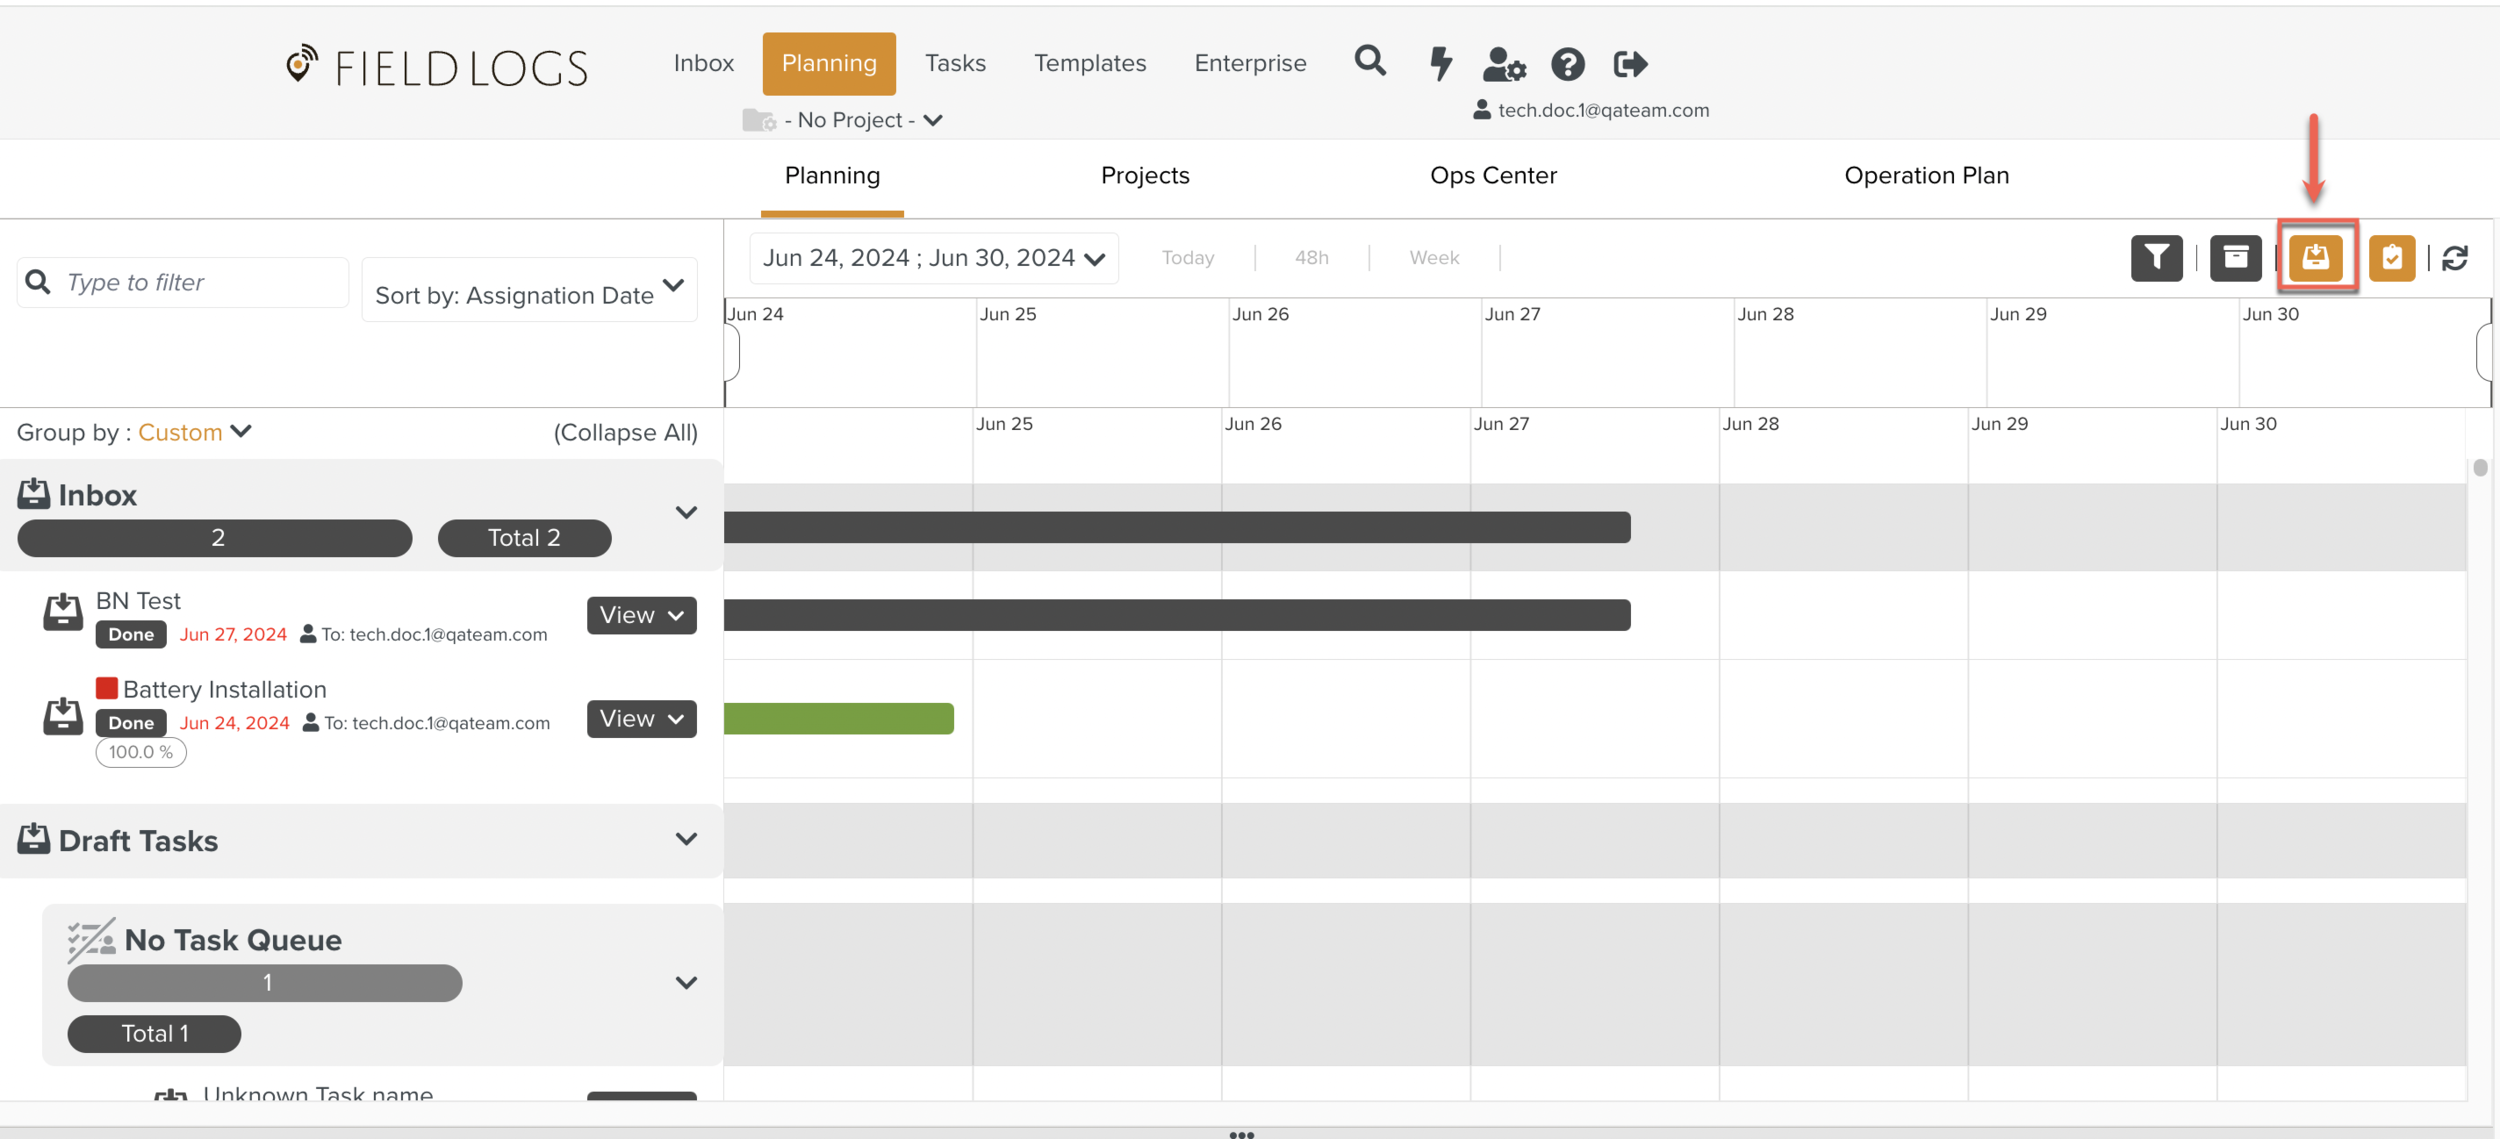Click the Collapse All link

click(625, 432)
